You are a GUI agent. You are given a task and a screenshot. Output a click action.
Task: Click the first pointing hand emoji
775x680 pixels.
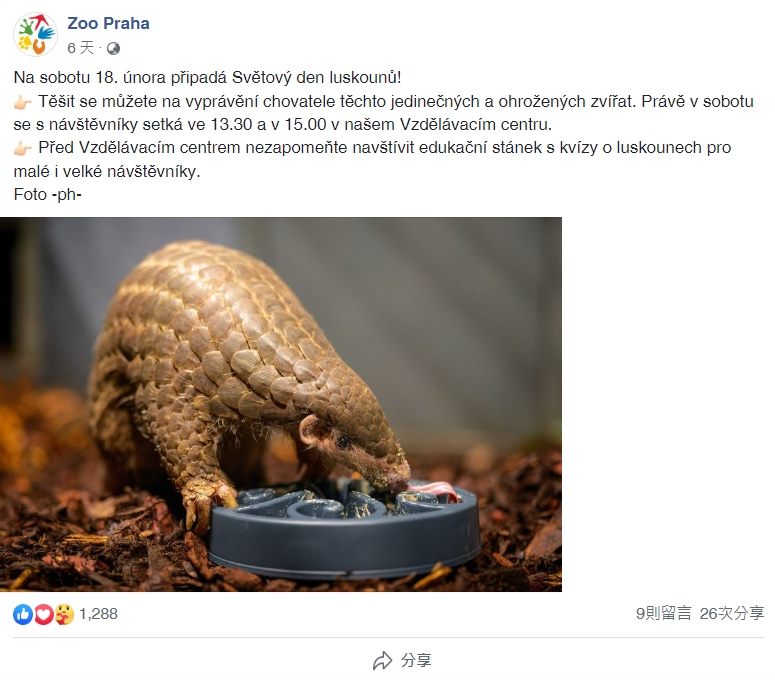23,102
